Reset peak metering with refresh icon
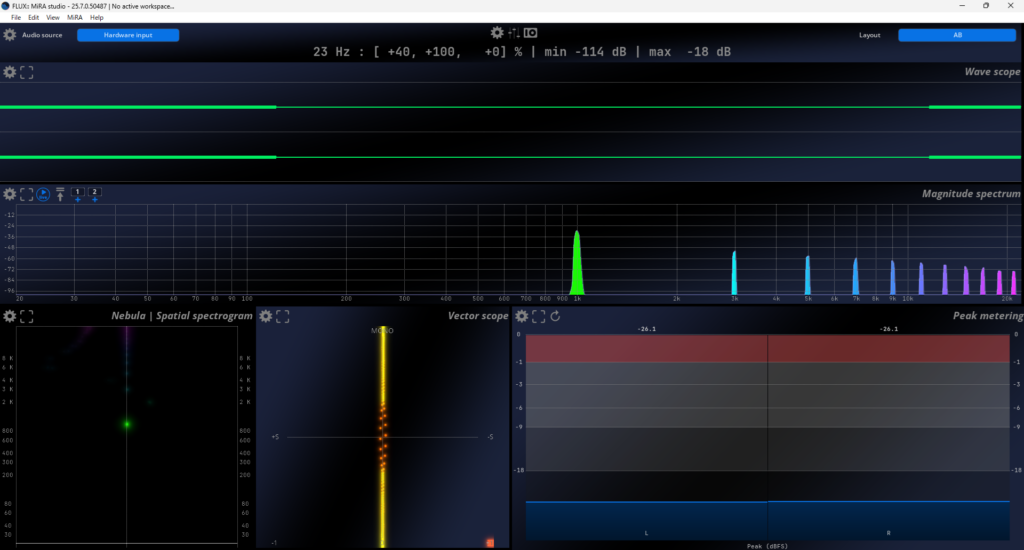1024x550 pixels. [555, 316]
